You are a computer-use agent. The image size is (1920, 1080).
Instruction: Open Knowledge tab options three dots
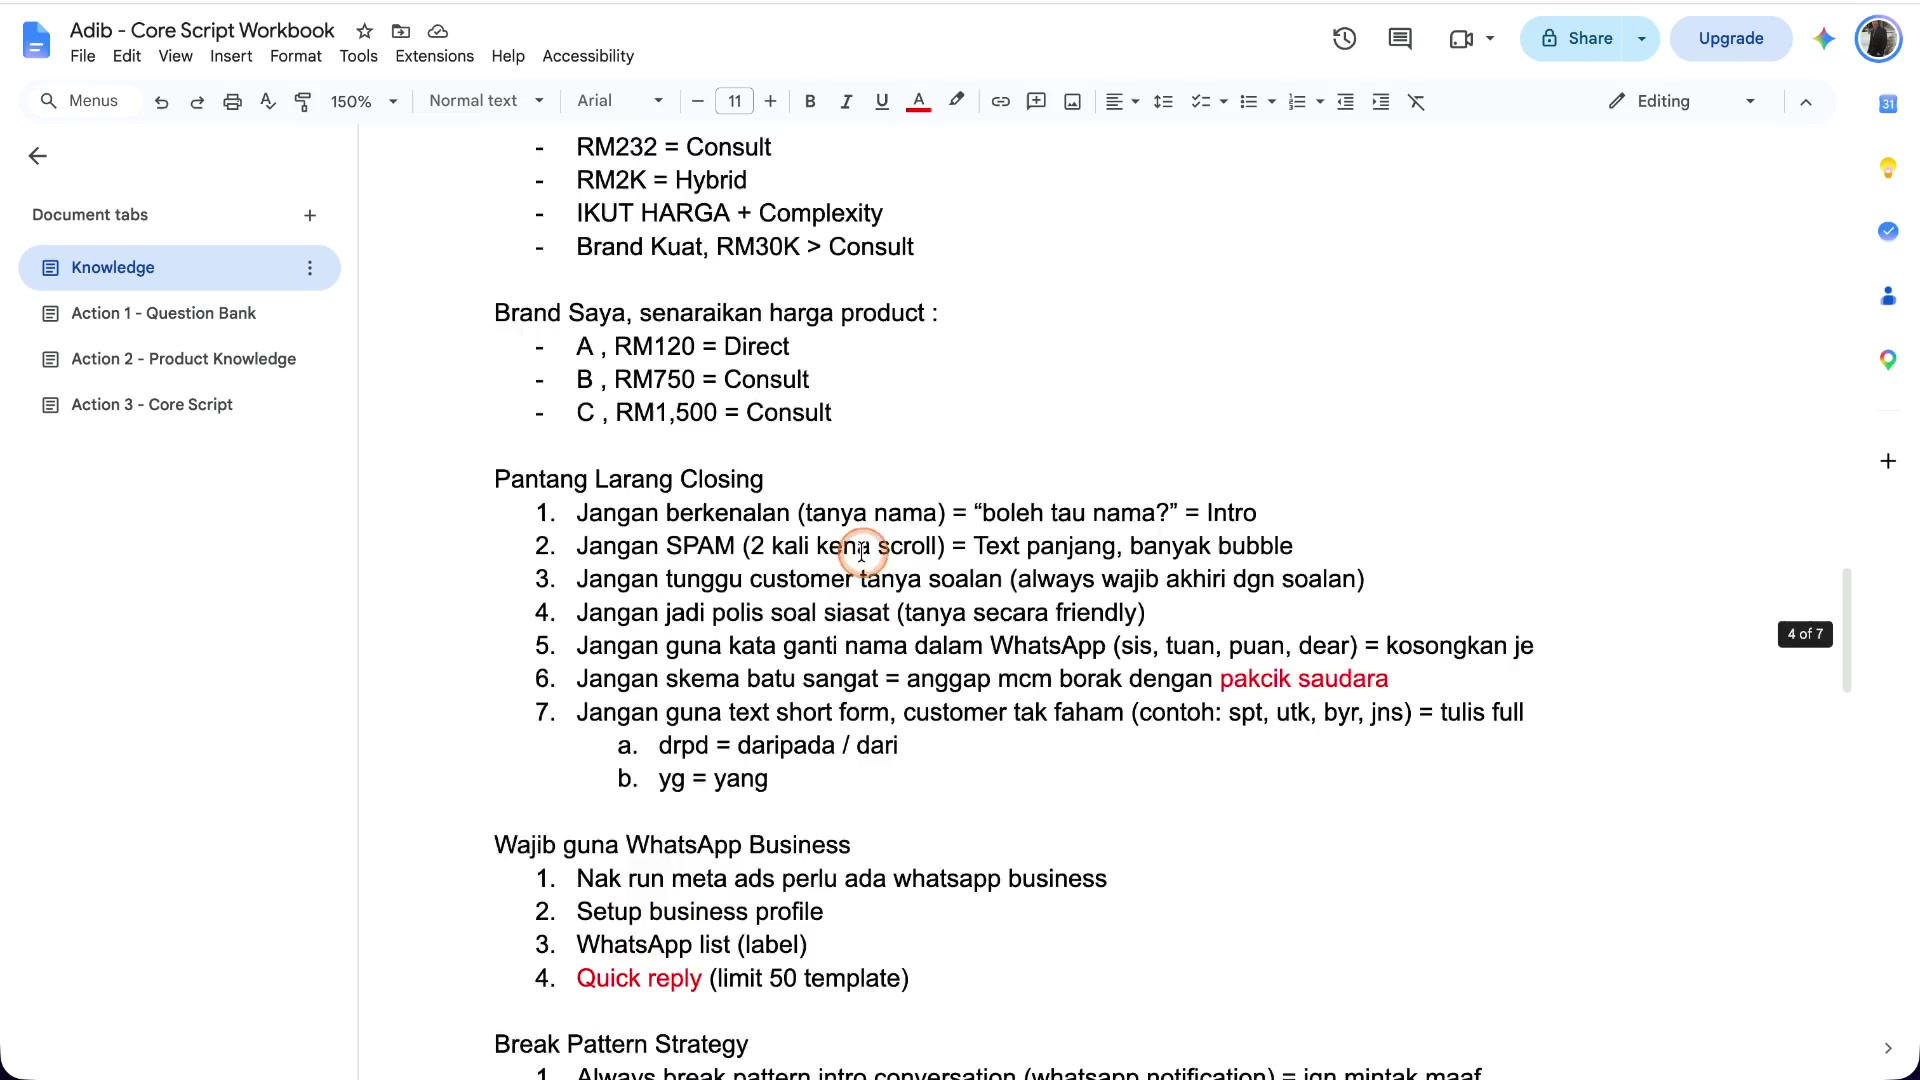[x=310, y=268]
